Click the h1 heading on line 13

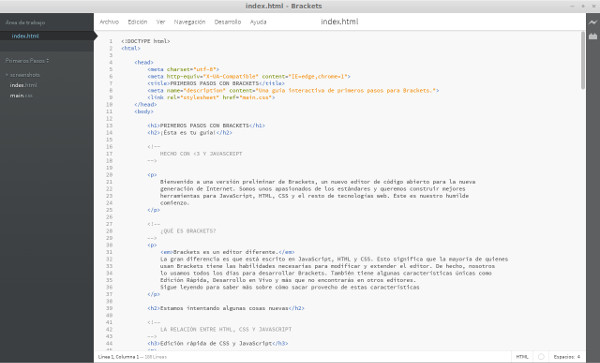click(x=206, y=125)
